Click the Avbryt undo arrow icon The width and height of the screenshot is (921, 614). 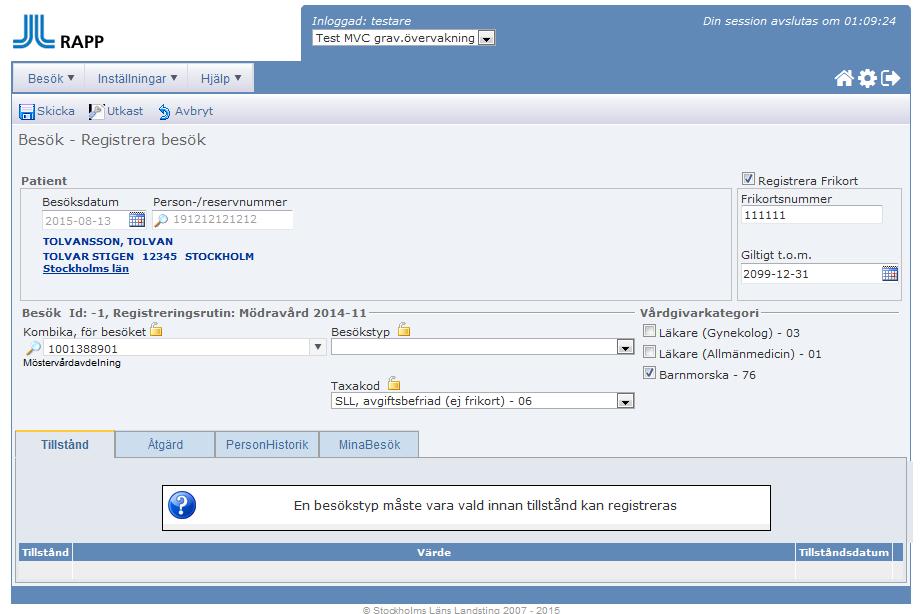164,112
